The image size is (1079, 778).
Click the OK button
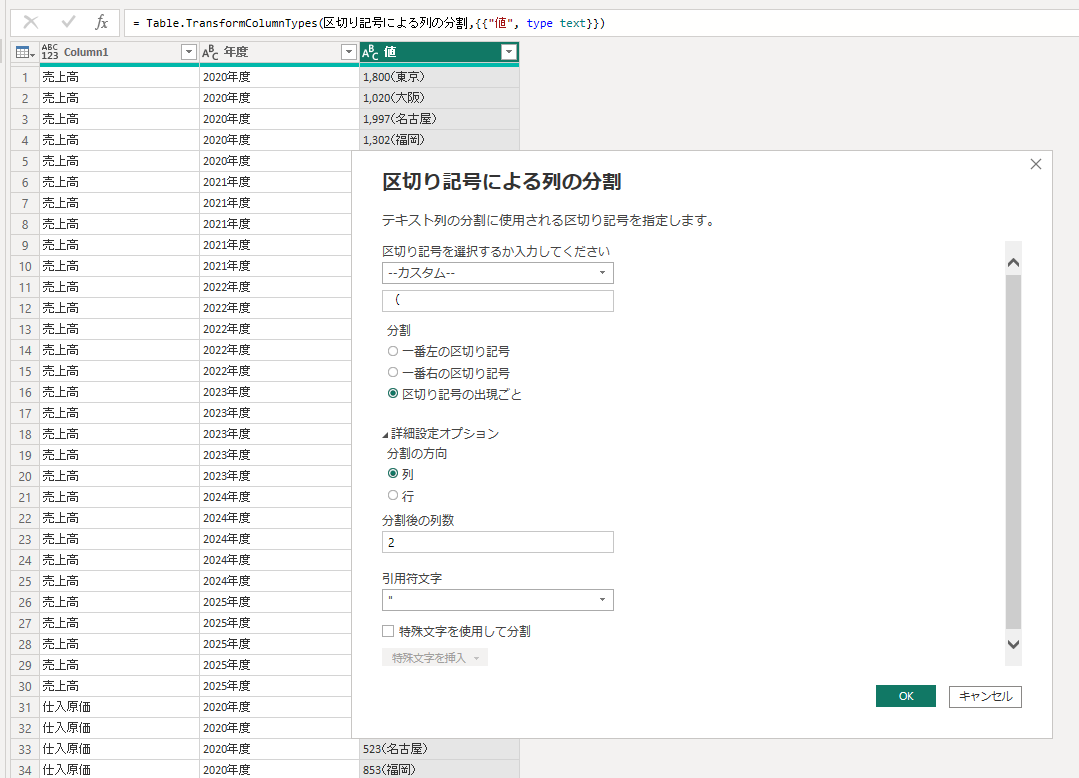pos(905,696)
